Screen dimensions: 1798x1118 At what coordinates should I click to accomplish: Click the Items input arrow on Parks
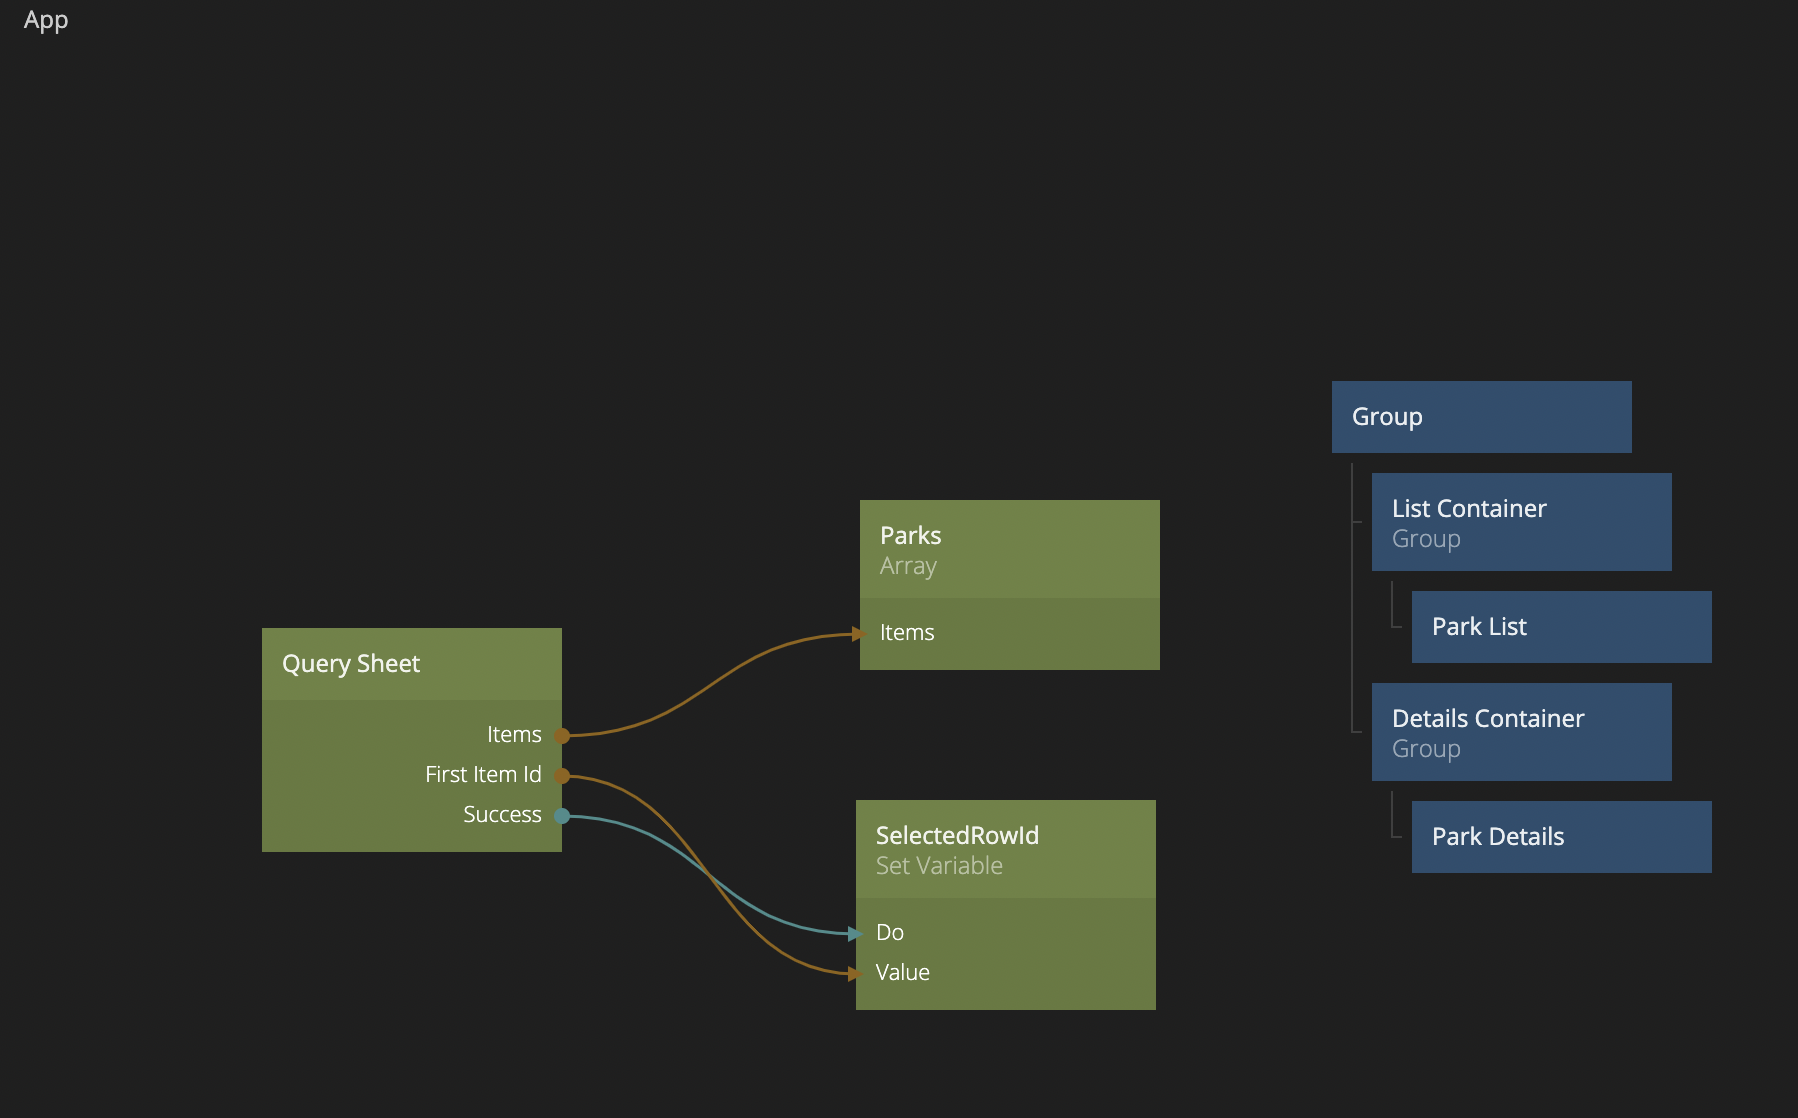click(x=858, y=634)
